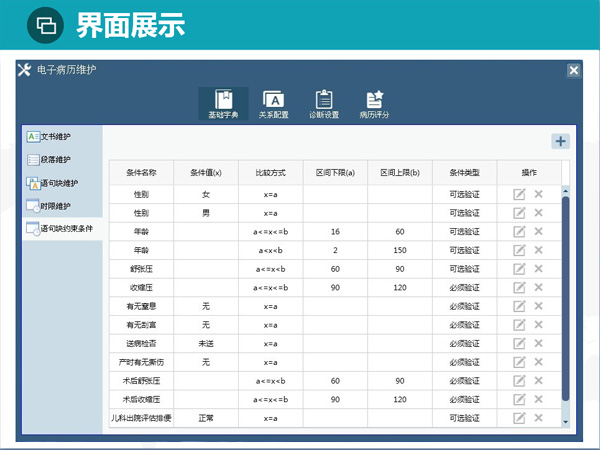The width and height of the screenshot is (600, 450).
Task: Go to the 病历评分 tab
Action: (x=374, y=104)
